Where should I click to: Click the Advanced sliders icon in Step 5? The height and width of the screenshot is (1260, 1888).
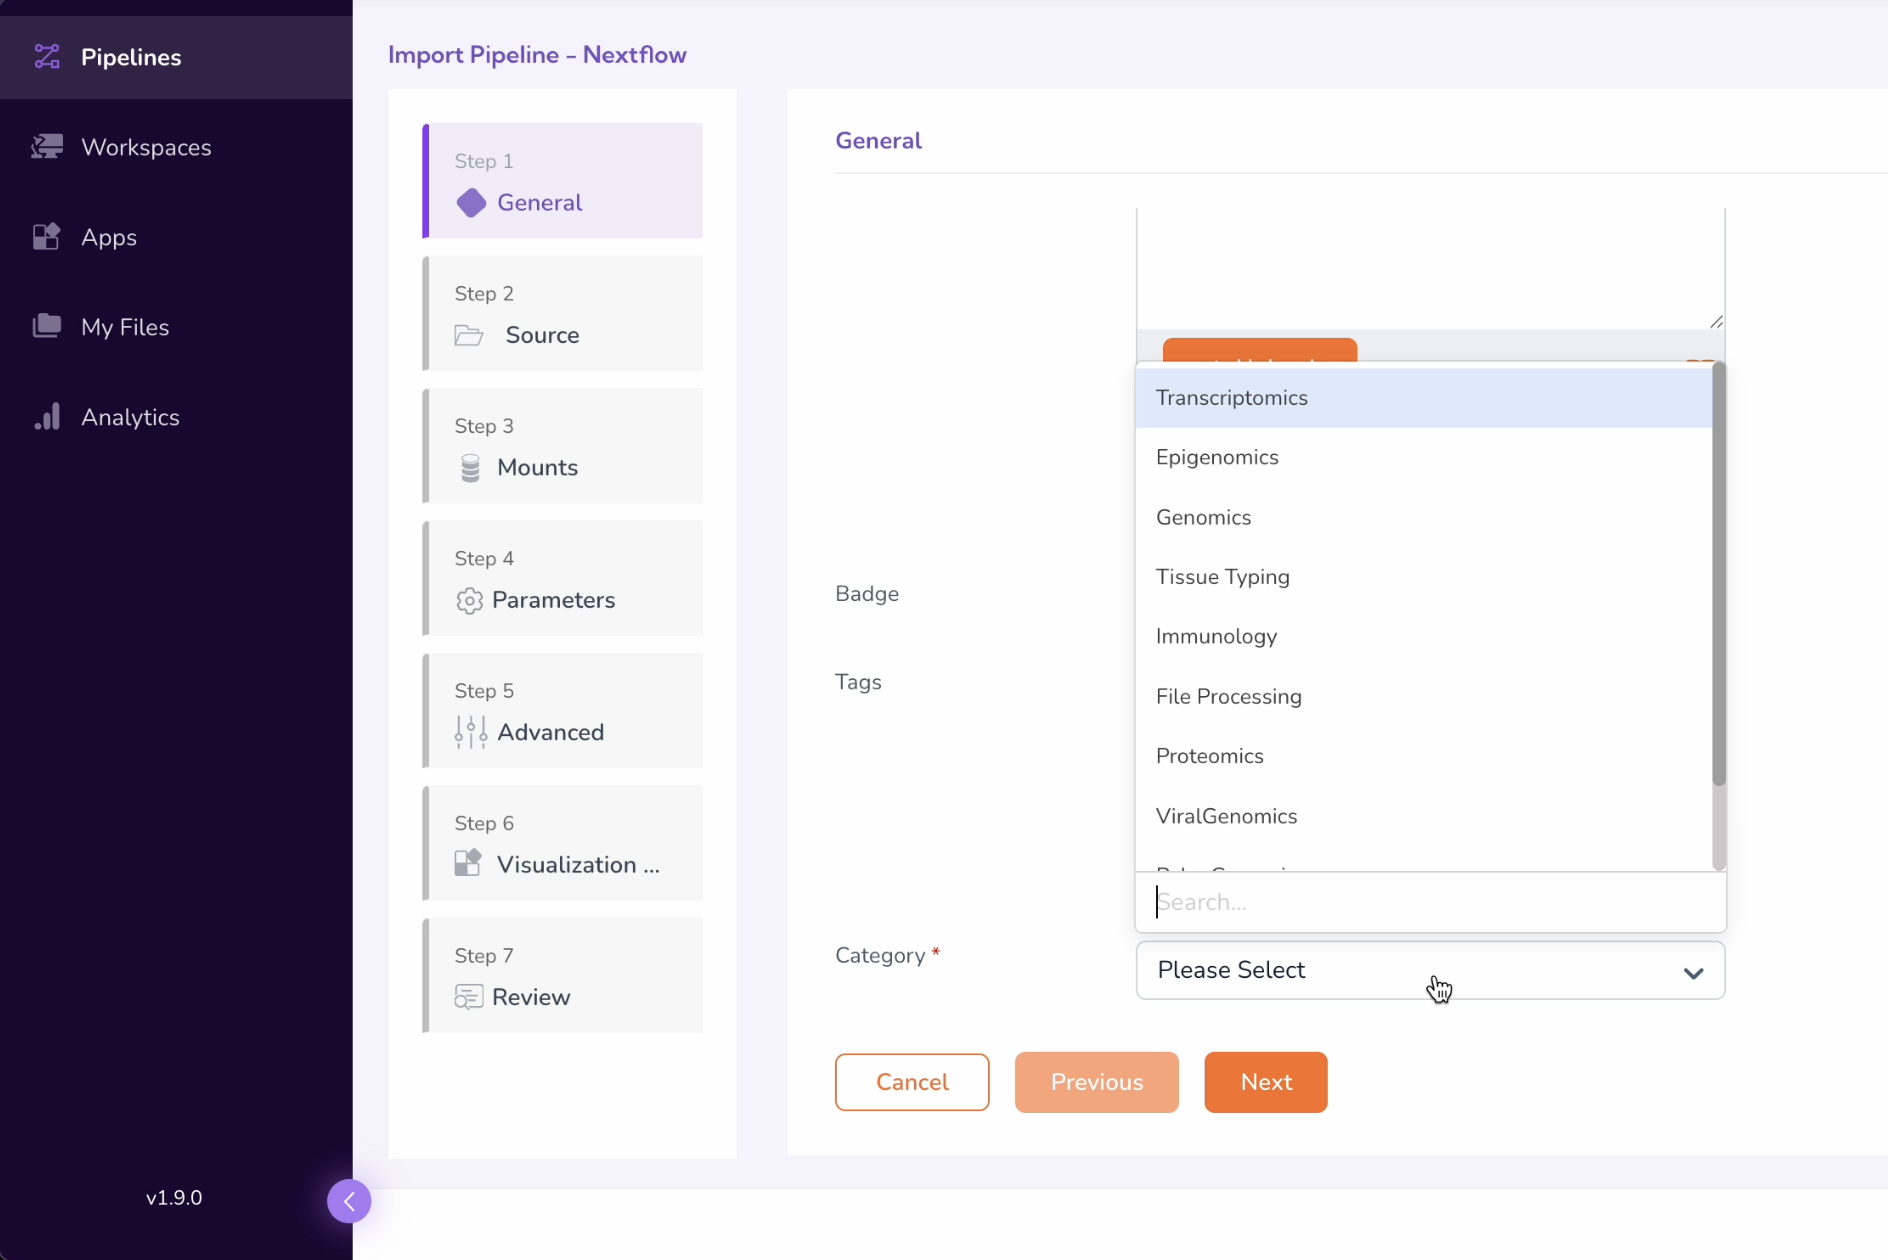(x=470, y=732)
